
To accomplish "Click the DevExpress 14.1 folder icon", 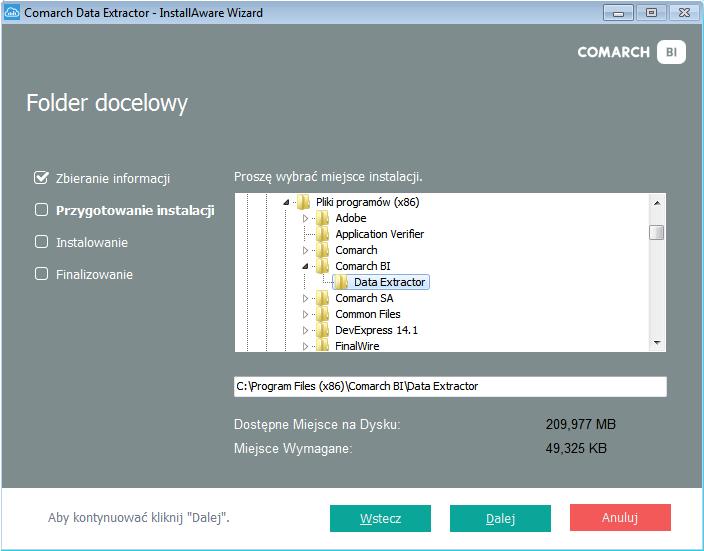I will (x=322, y=330).
